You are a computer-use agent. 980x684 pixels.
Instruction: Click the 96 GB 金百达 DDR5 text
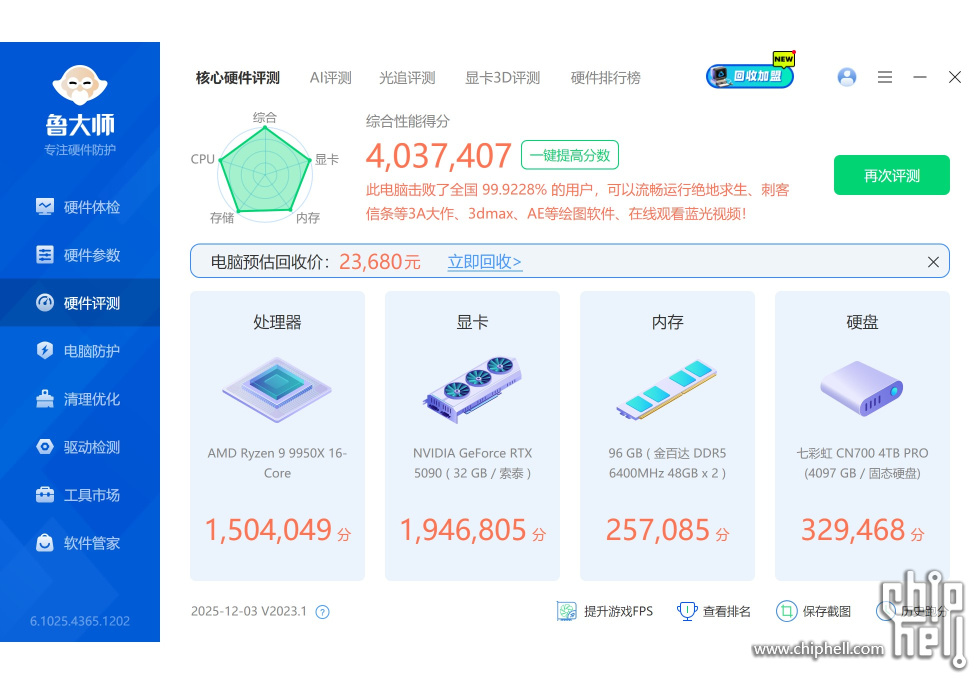pos(667,463)
